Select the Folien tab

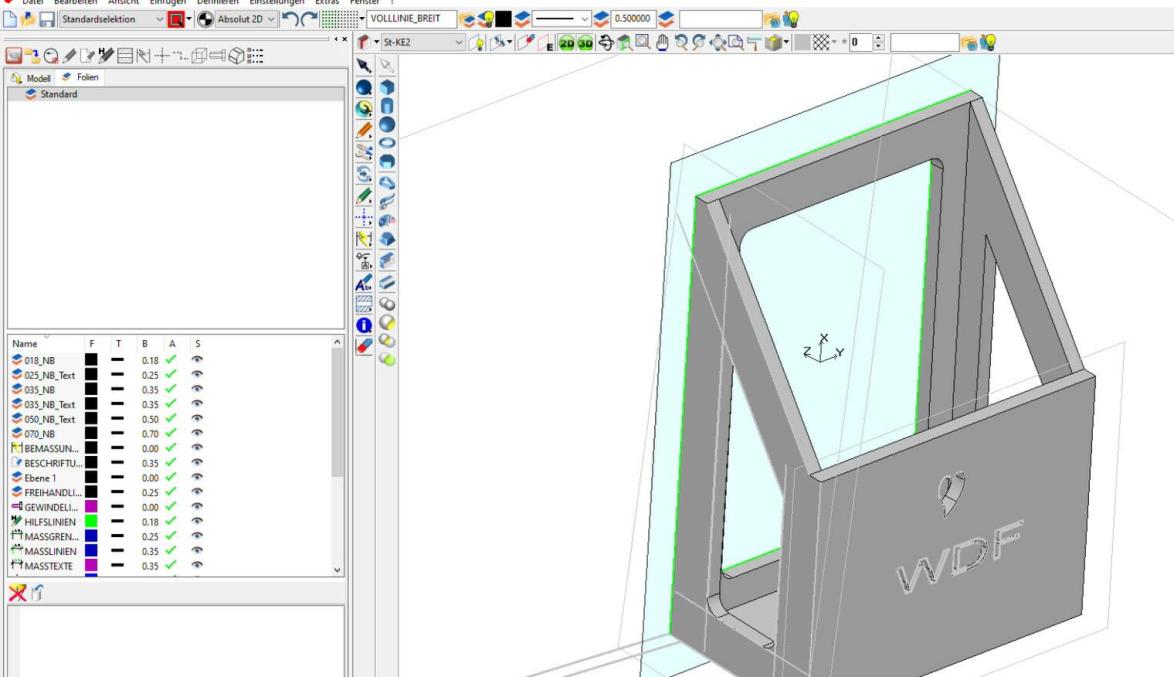pyautogui.click(x=74, y=78)
